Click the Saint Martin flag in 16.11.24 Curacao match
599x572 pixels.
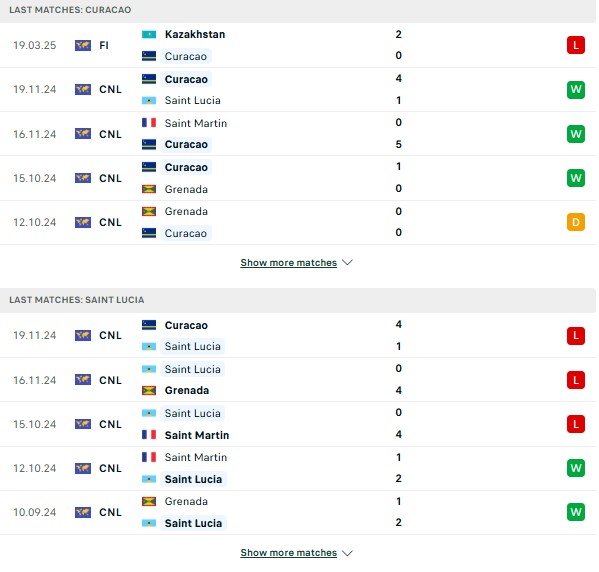tap(149, 123)
